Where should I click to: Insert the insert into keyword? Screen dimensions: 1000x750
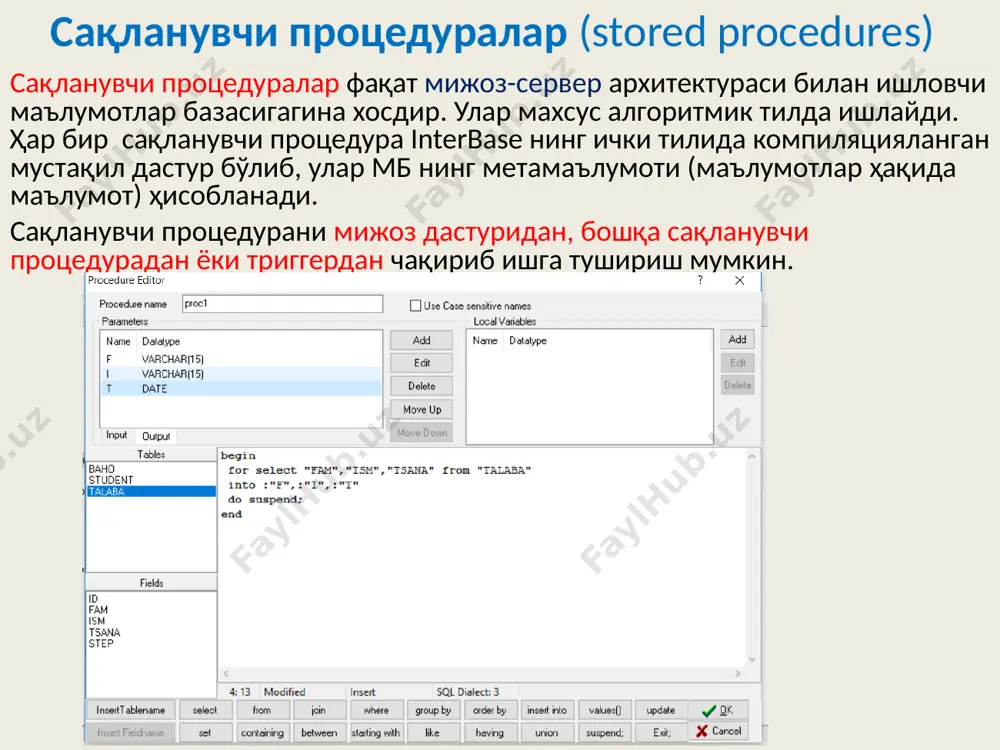[547, 710]
